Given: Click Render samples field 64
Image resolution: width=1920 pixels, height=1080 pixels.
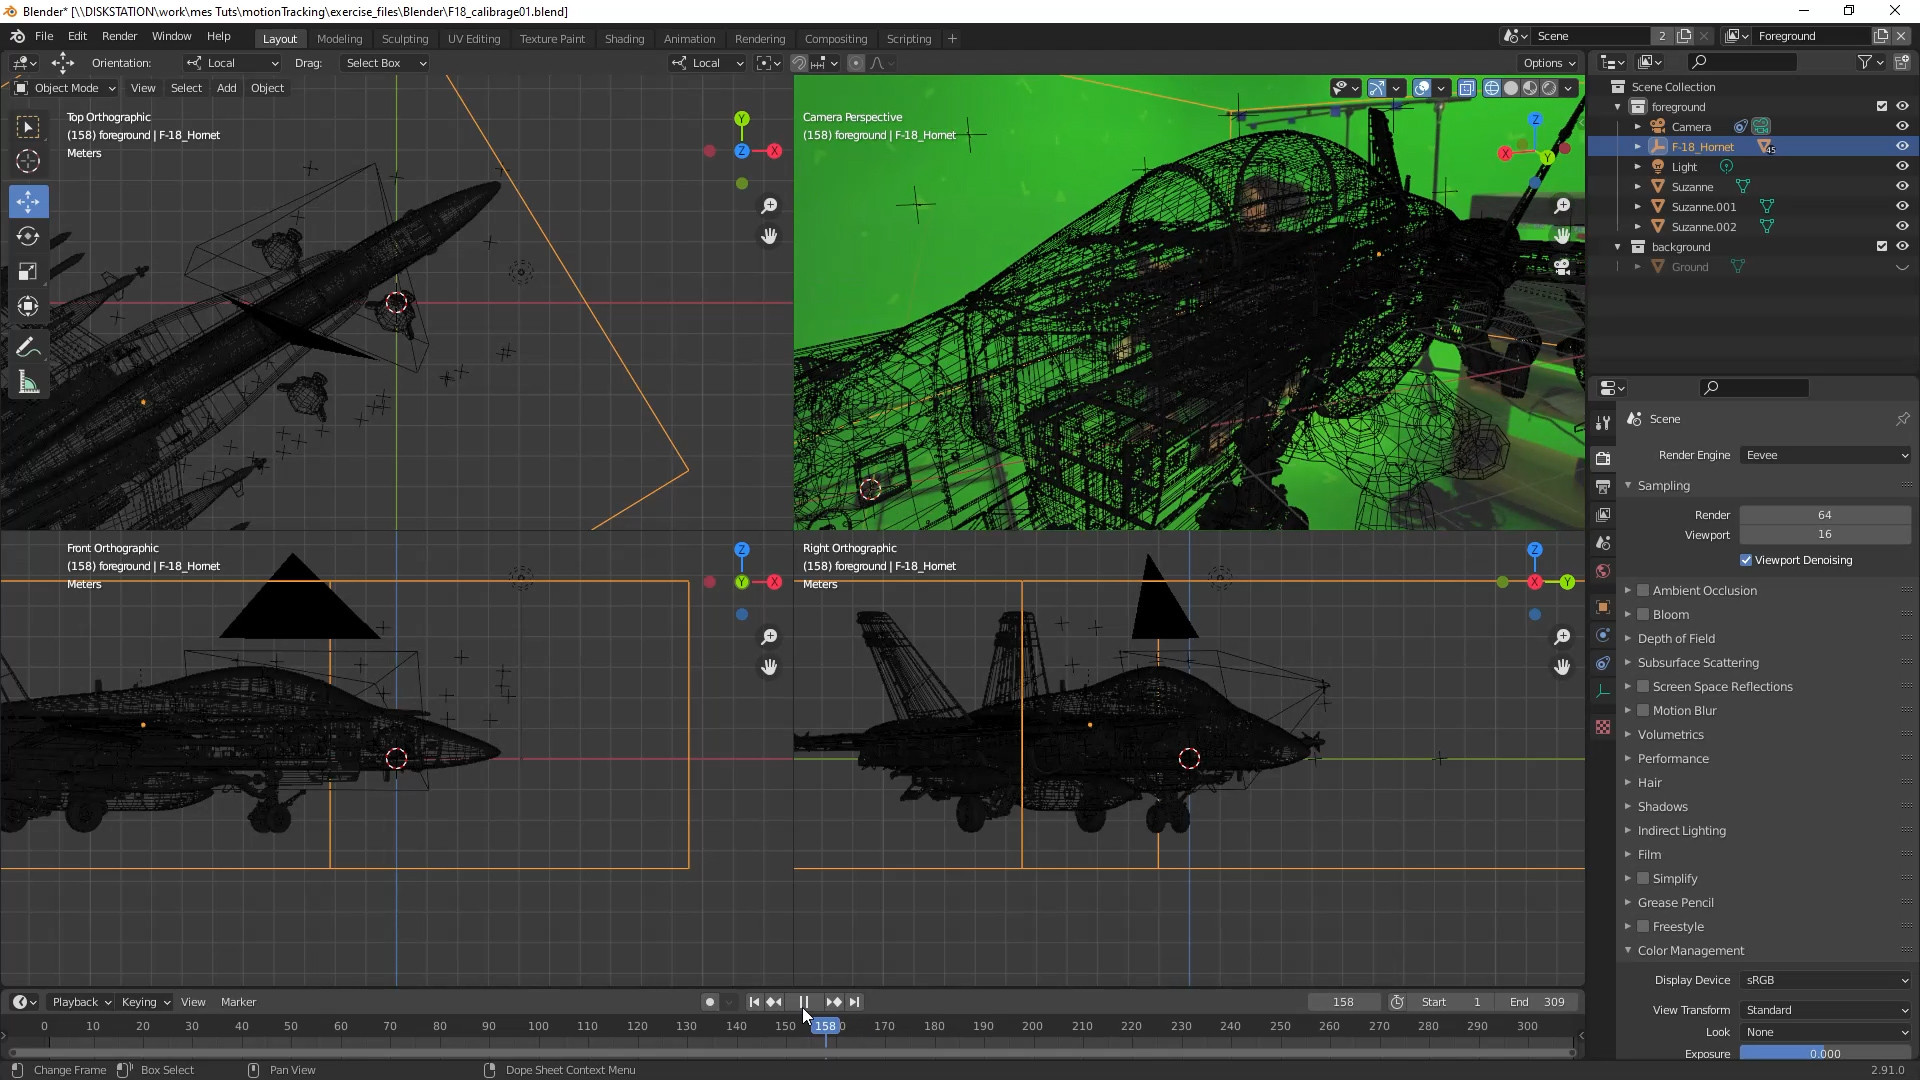Looking at the screenshot, I should [1826, 515].
